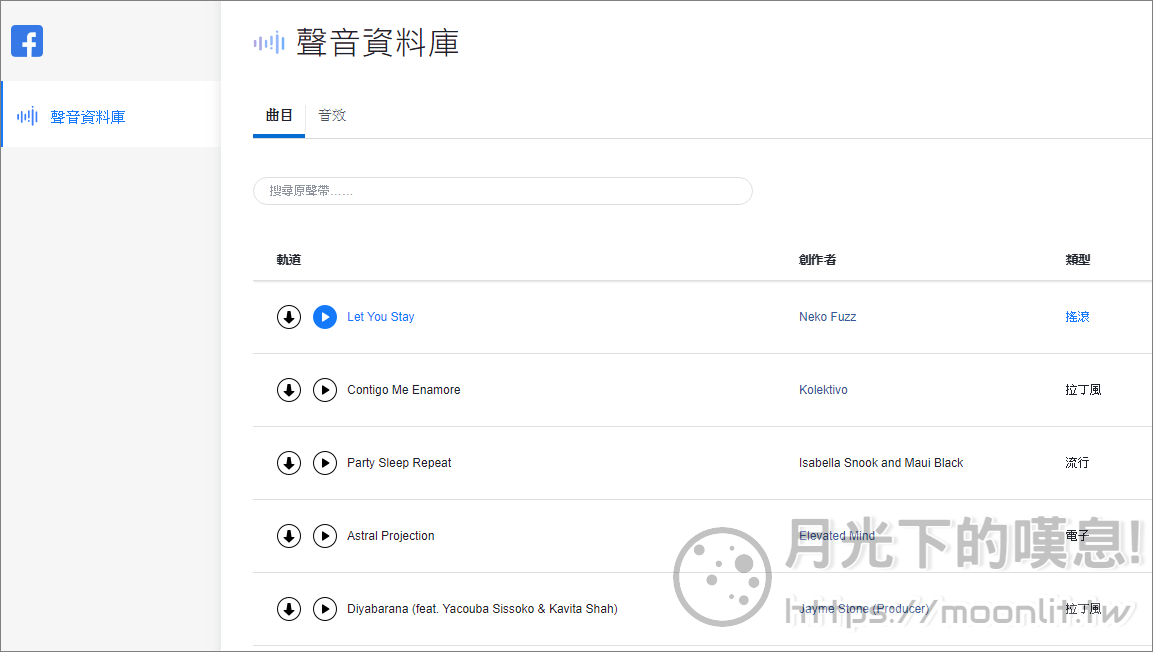The width and height of the screenshot is (1153, 652).
Task: Download Contigo Me Enamore
Action: click(289, 389)
